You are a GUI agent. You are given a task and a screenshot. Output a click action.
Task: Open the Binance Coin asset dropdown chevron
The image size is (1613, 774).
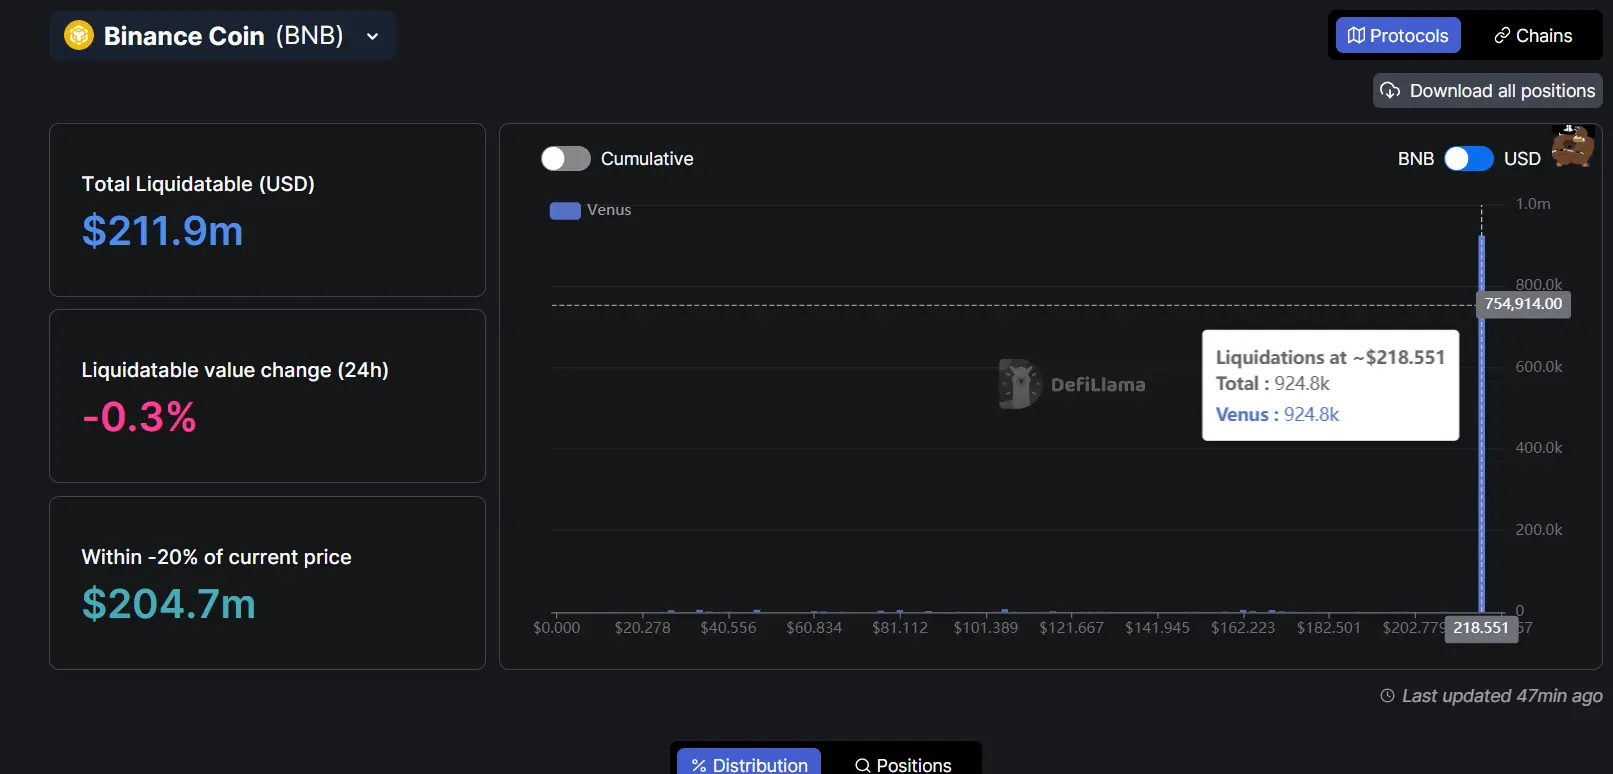(x=372, y=37)
